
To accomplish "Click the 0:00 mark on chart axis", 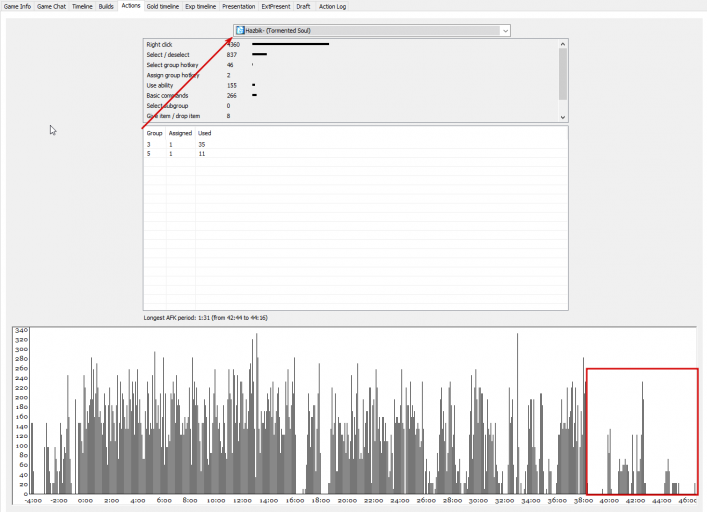I will (x=85, y=500).
